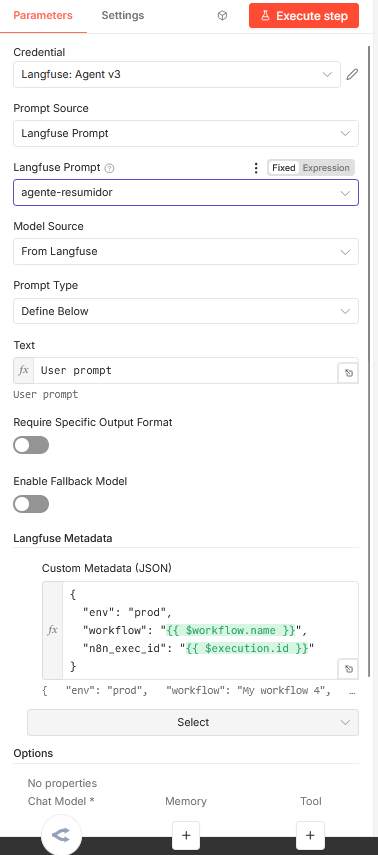
Task: Add a Tool sub-node with plus
Action: [310, 835]
